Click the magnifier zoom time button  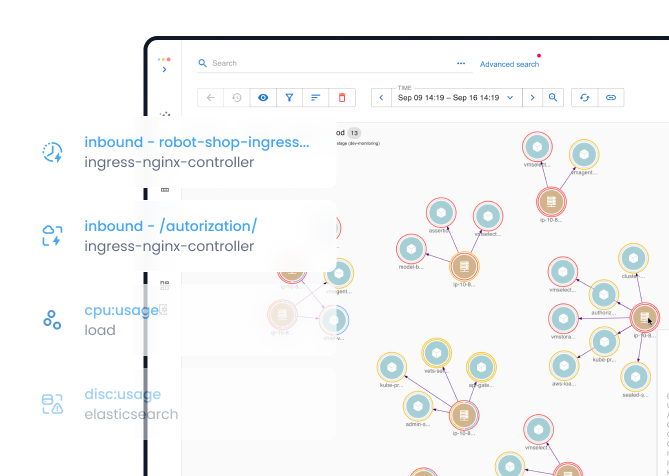[553, 98]
